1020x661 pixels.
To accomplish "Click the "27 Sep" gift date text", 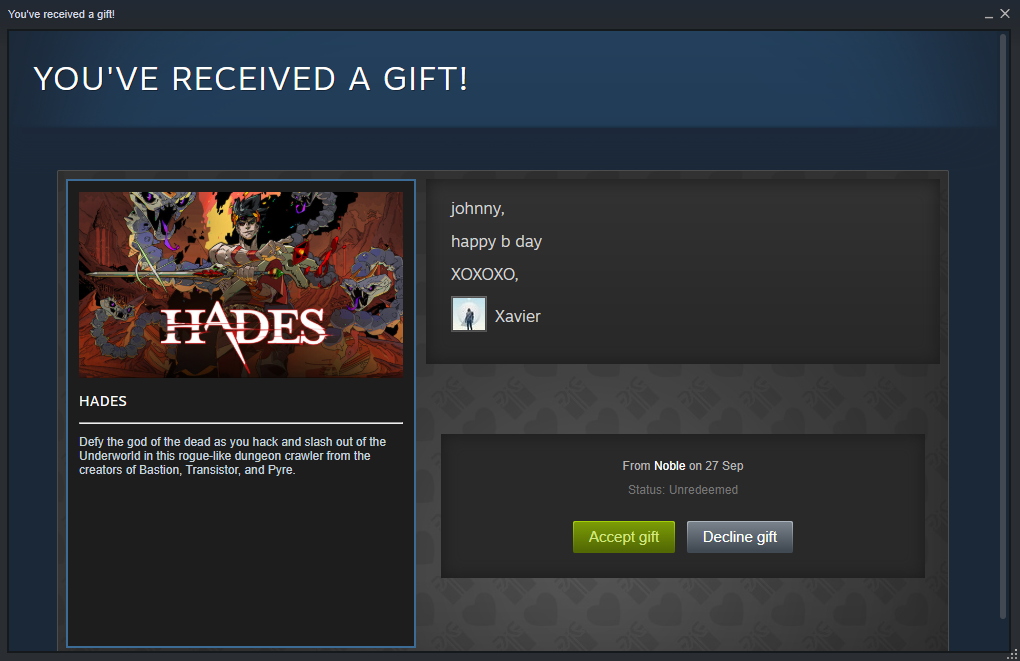I will [x=724, y=466].
